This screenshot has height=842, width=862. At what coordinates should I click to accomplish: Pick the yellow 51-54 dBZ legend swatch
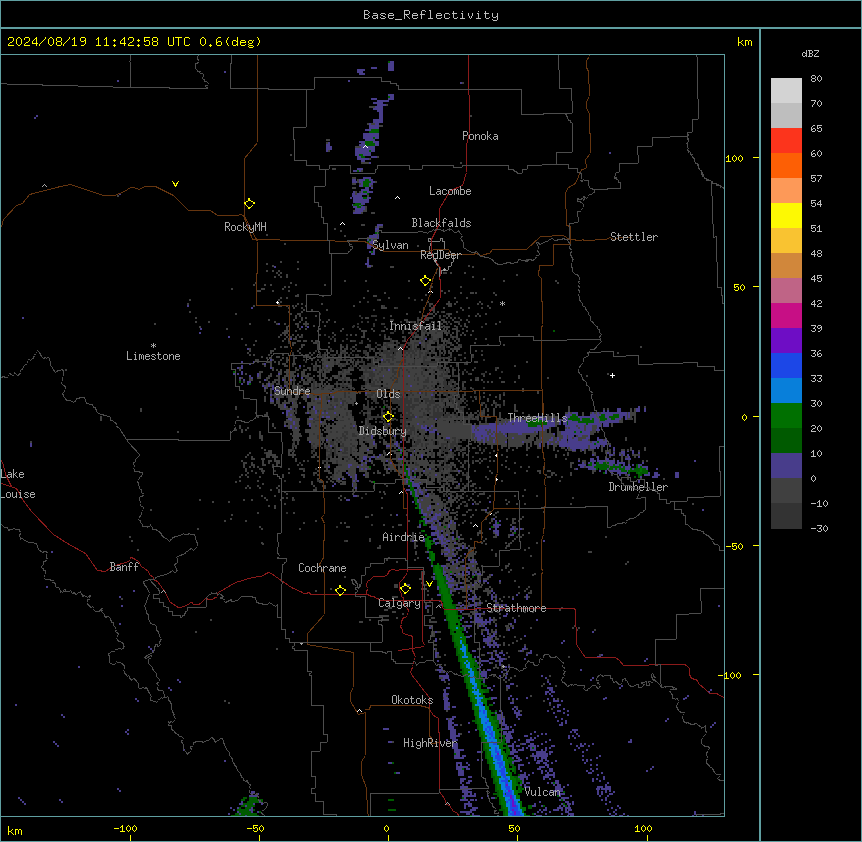coord(786,215)
